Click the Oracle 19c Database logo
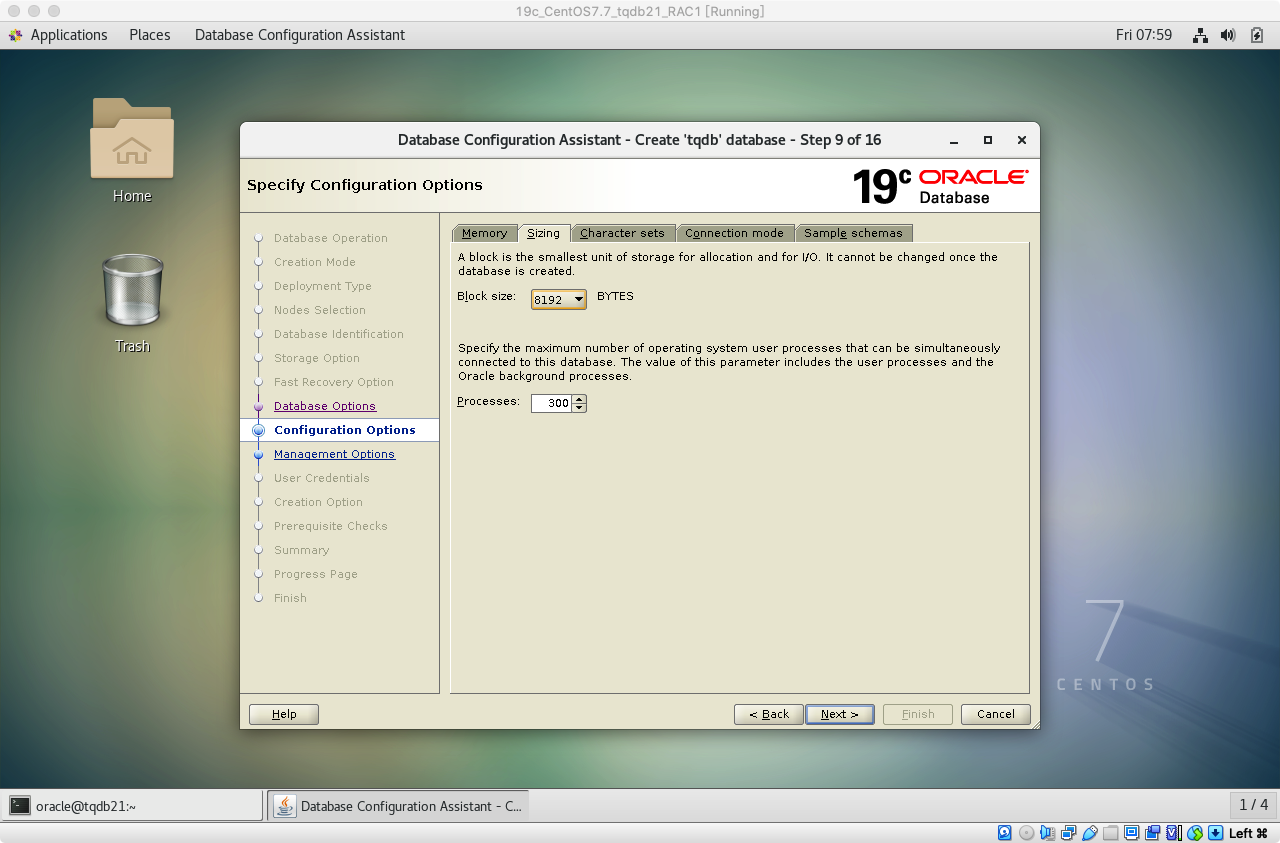Viewport: 1280px width, 843px height. coord(940,186)
